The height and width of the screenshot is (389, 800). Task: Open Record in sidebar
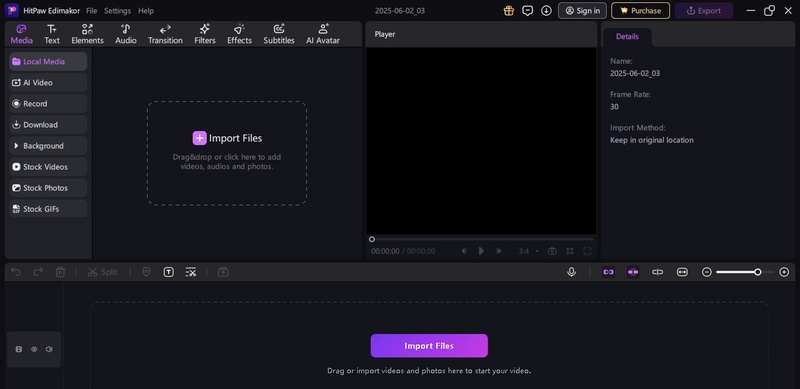coord(48,104)
